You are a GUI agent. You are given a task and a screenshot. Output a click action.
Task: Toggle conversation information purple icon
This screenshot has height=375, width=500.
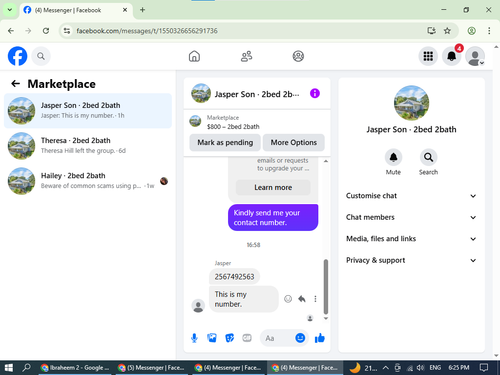pyautogui.click(x=315, y=93)
